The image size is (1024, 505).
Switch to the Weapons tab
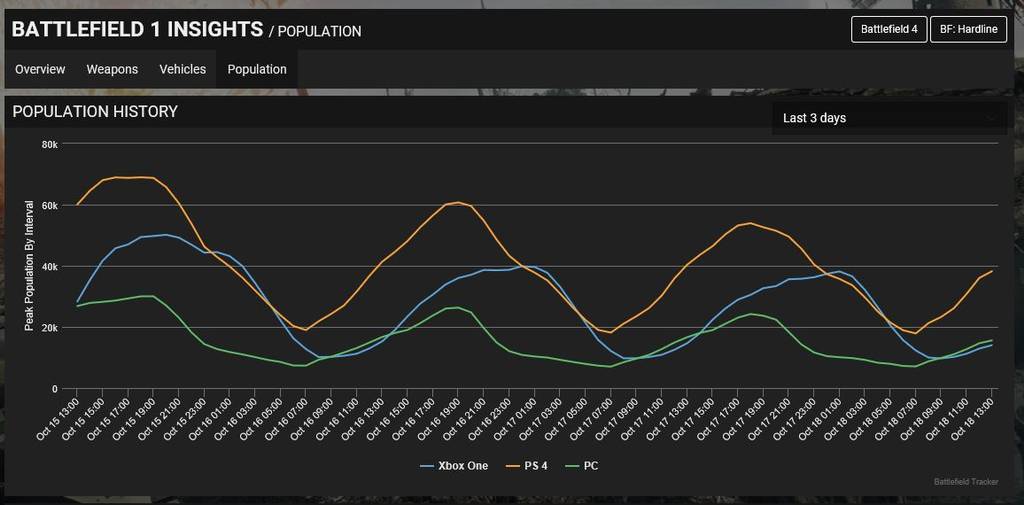point(112,69)
